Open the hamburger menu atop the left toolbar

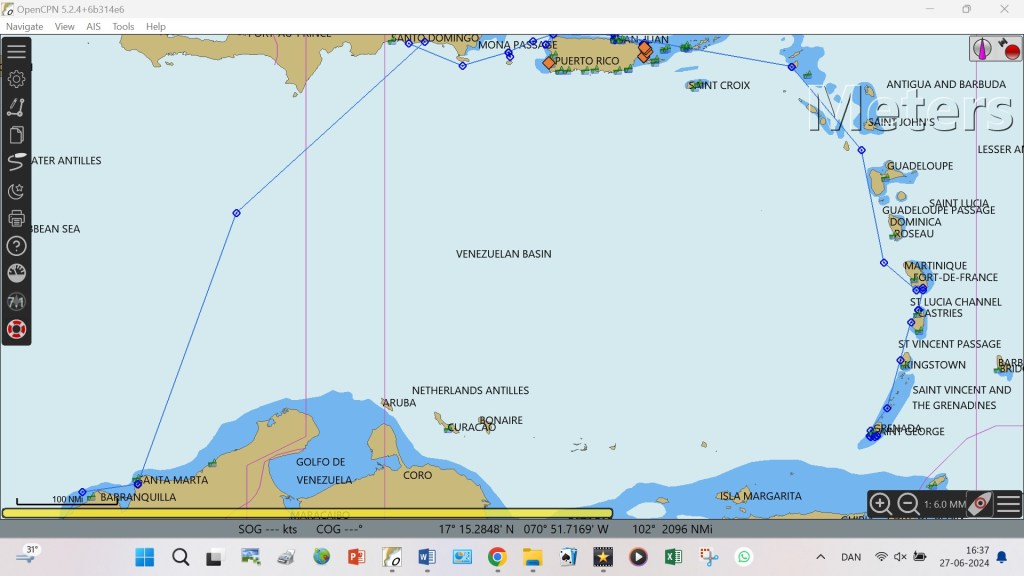click(x=16, y=51)
